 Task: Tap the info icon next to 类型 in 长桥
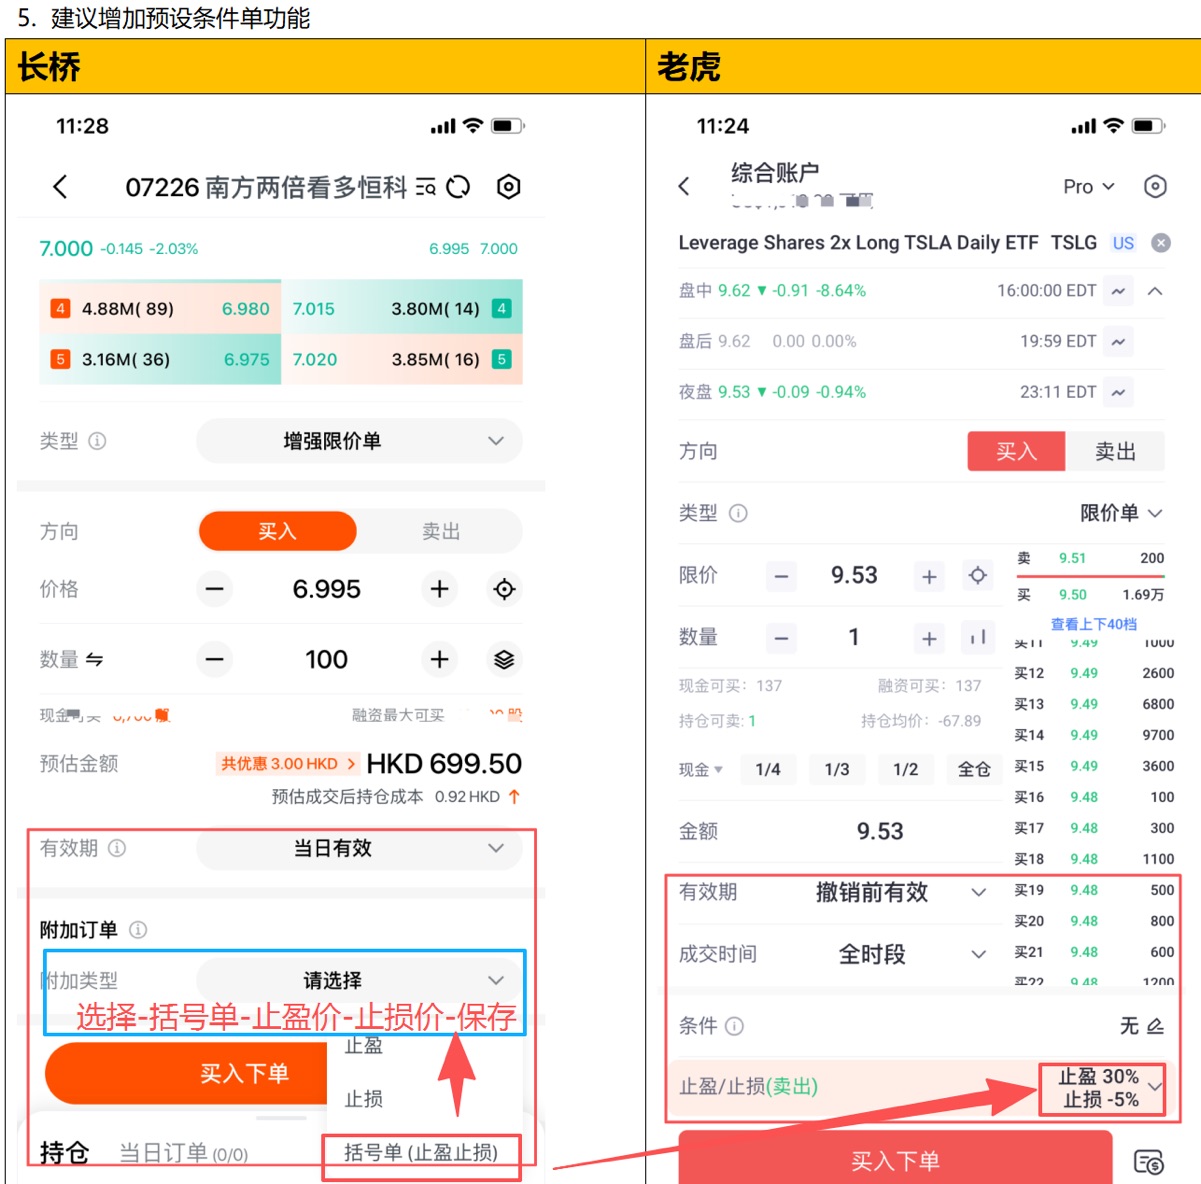tap(97, 441)
